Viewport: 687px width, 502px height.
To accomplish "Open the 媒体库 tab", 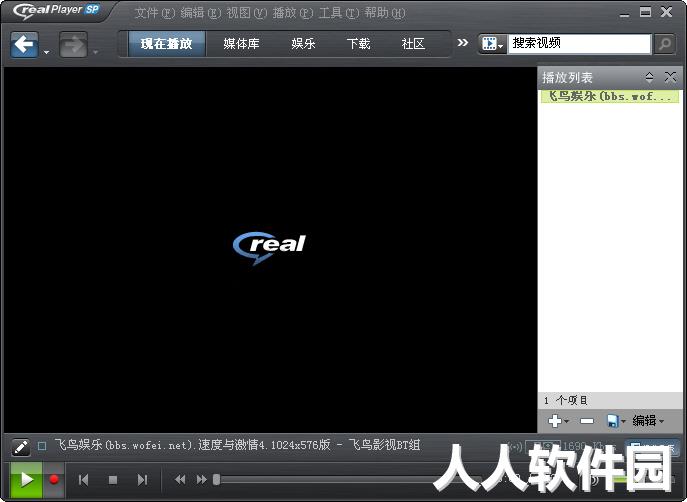I will (241, 44).
